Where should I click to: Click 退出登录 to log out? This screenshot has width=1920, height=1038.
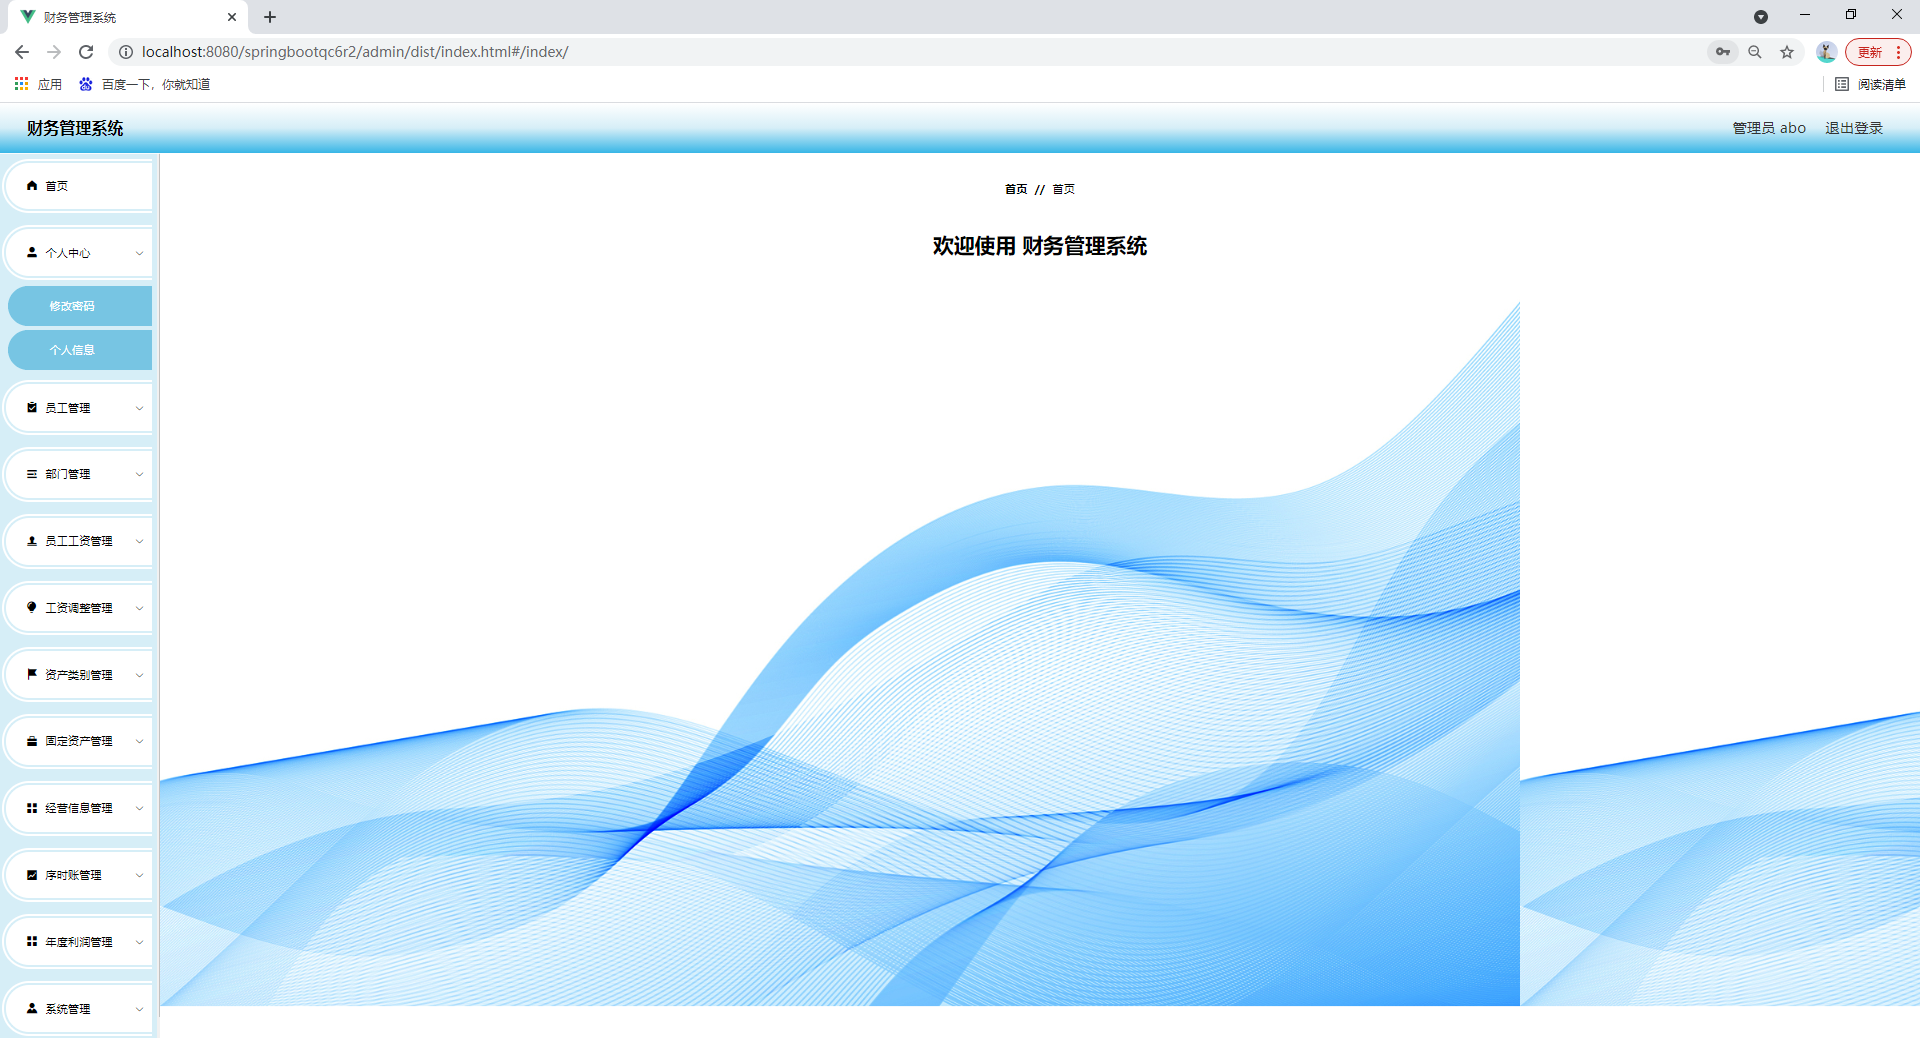tap(1853, 128)
